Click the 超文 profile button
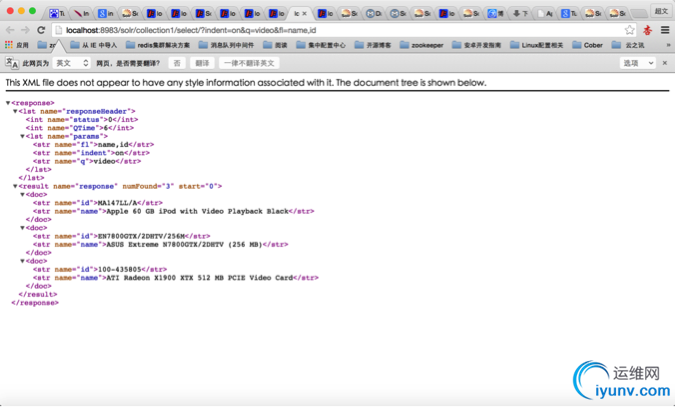This screenshot has height=407, width=676. pos(661,11)
